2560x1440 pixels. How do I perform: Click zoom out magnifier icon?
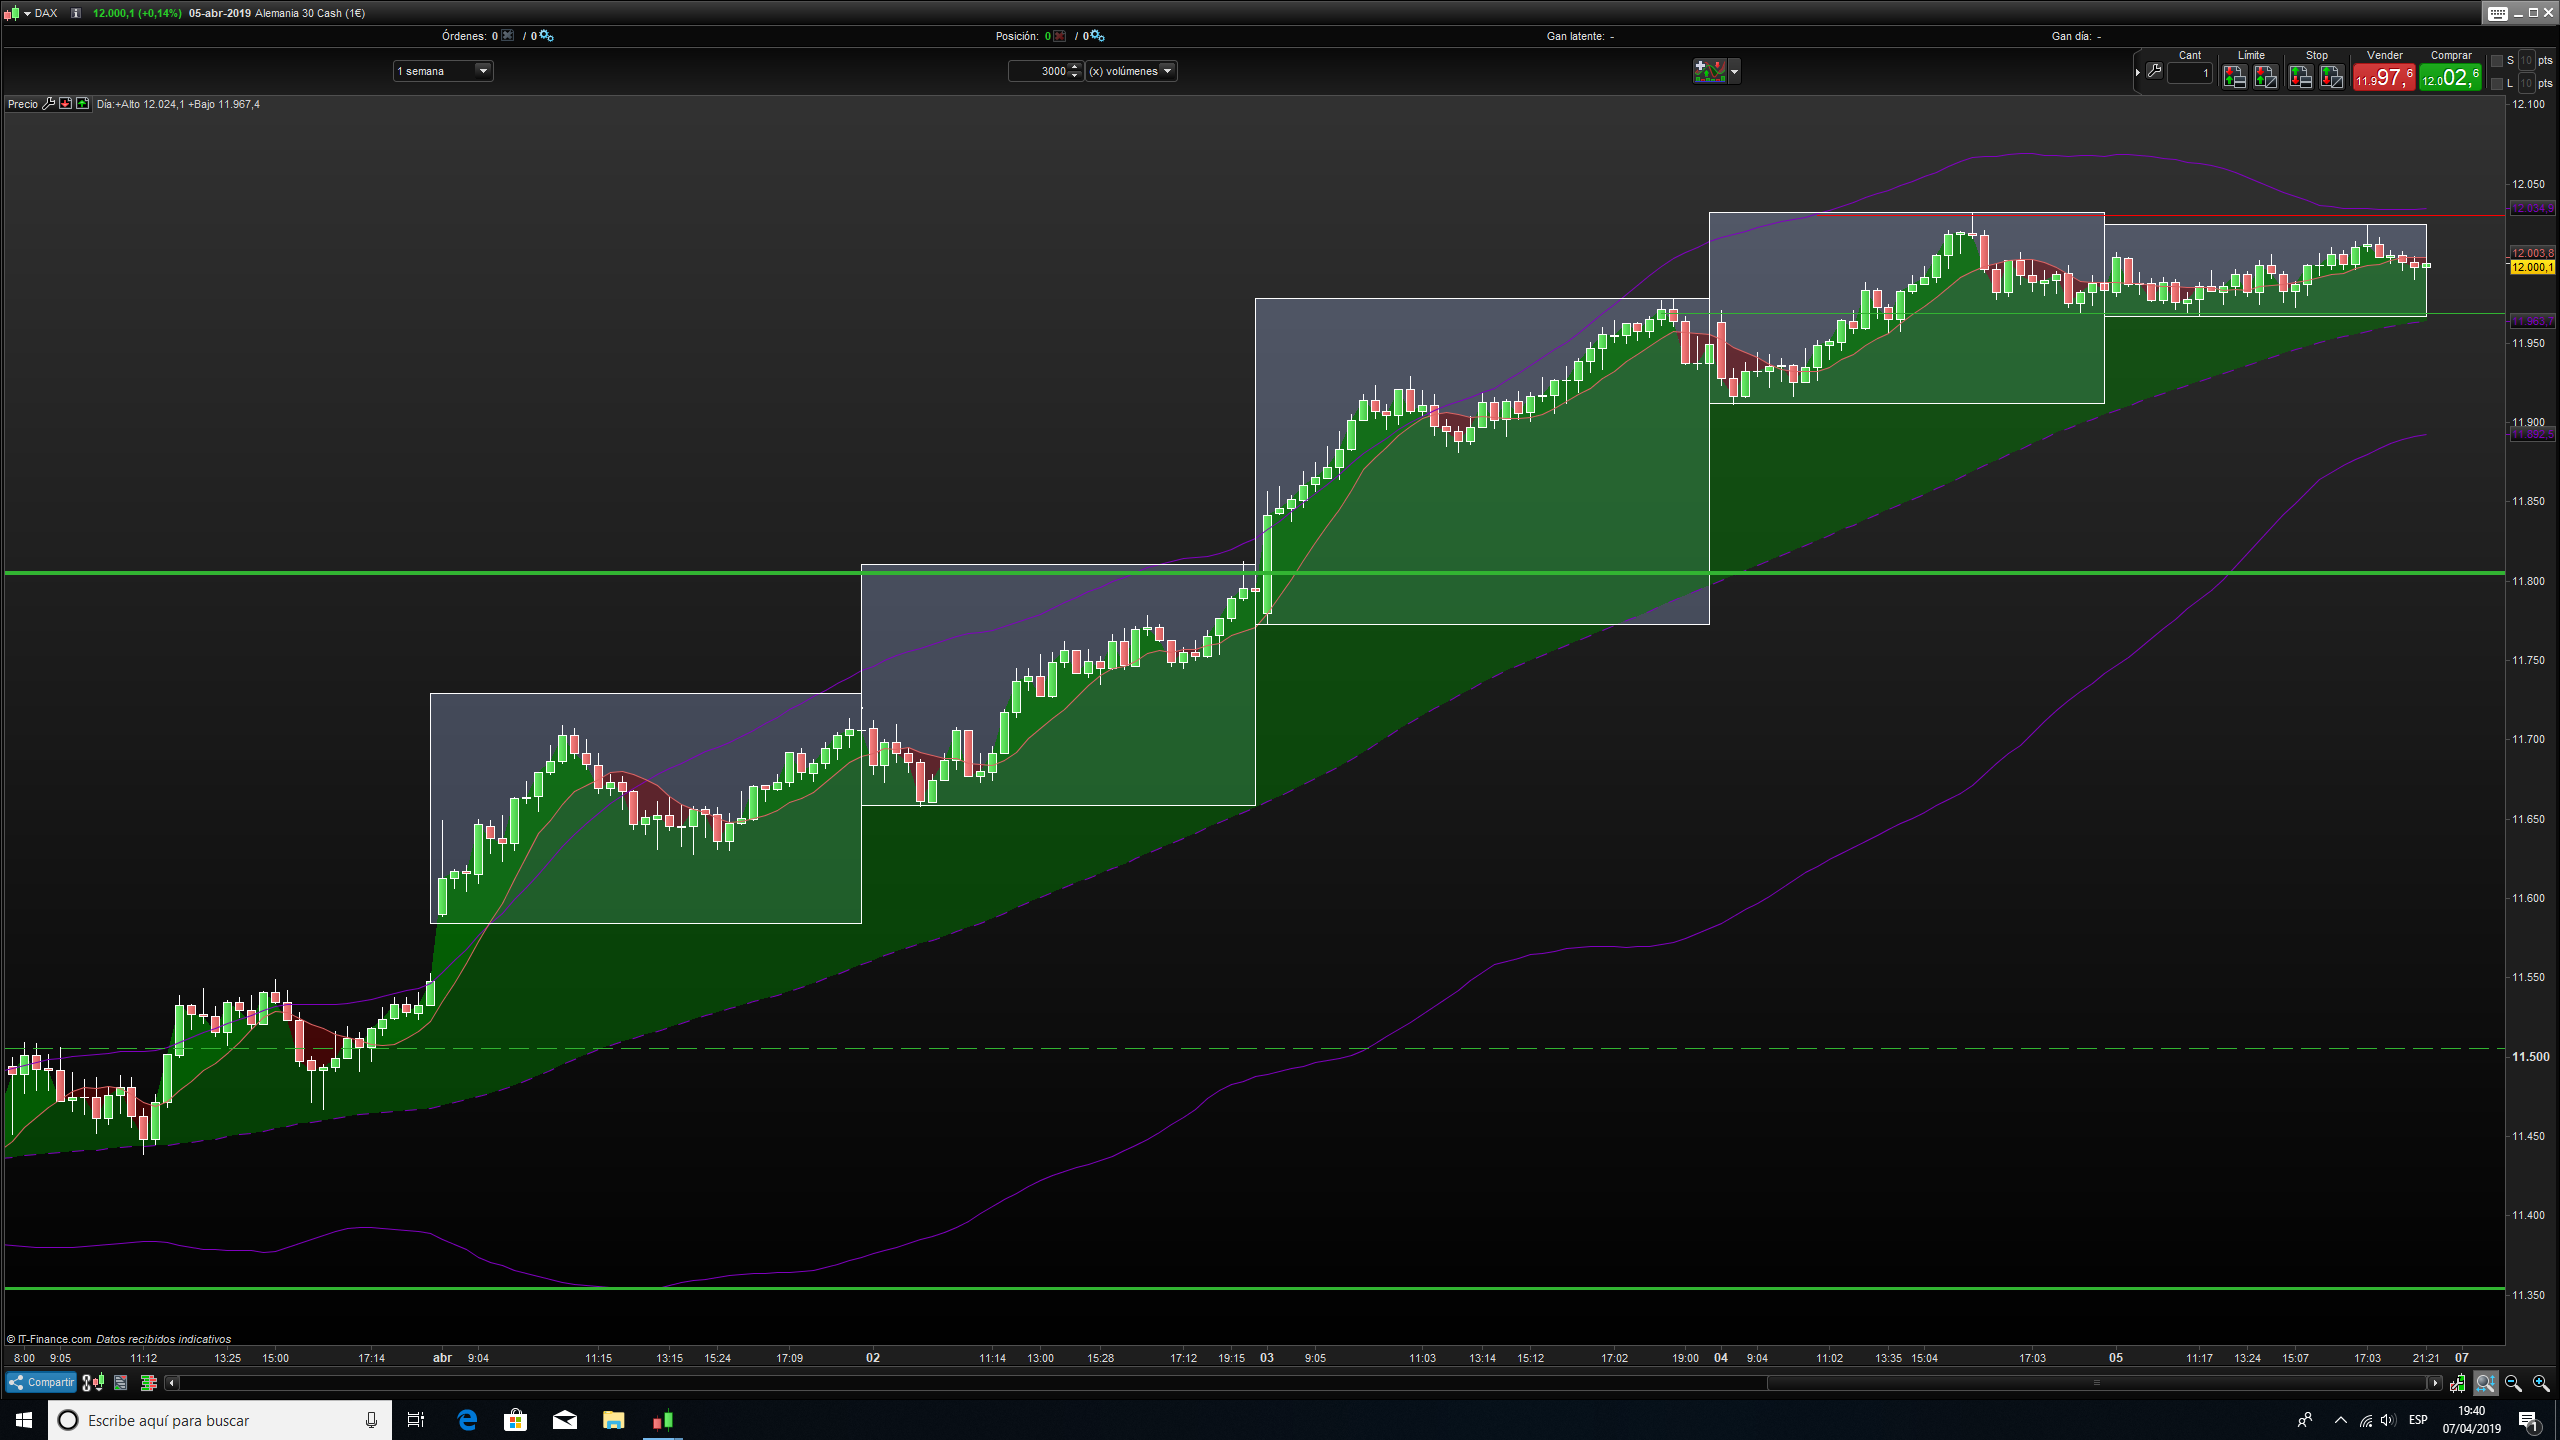pyautogui.click(x=2513, y=1383)
